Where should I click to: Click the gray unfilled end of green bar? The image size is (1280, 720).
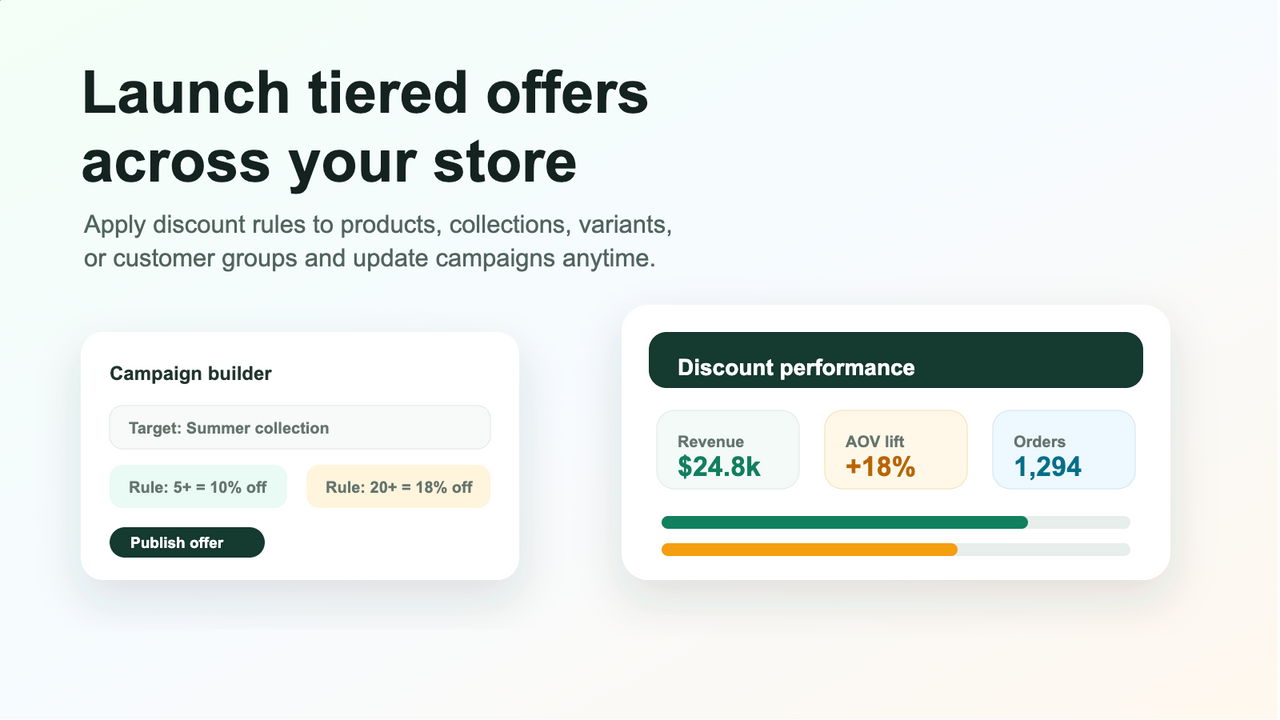[1080, 522]
